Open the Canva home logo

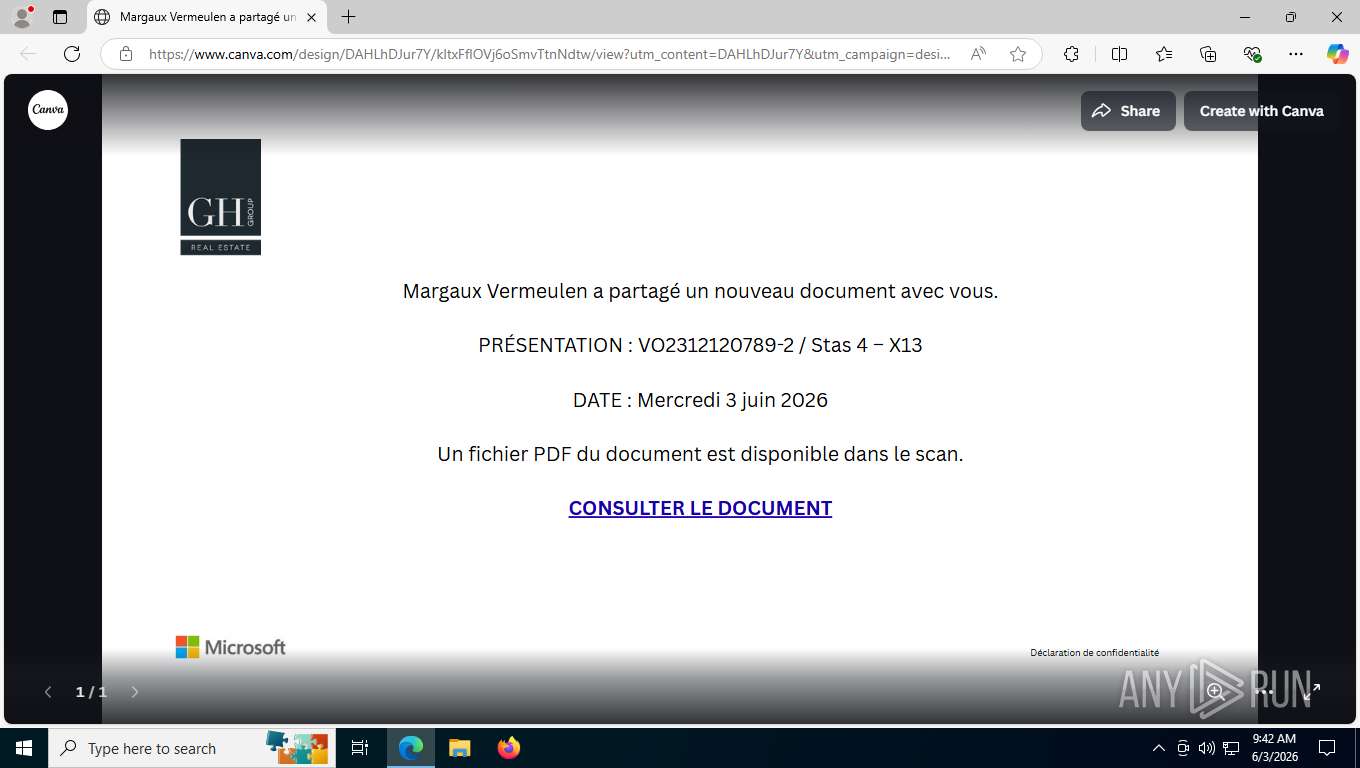click(48, 110)
